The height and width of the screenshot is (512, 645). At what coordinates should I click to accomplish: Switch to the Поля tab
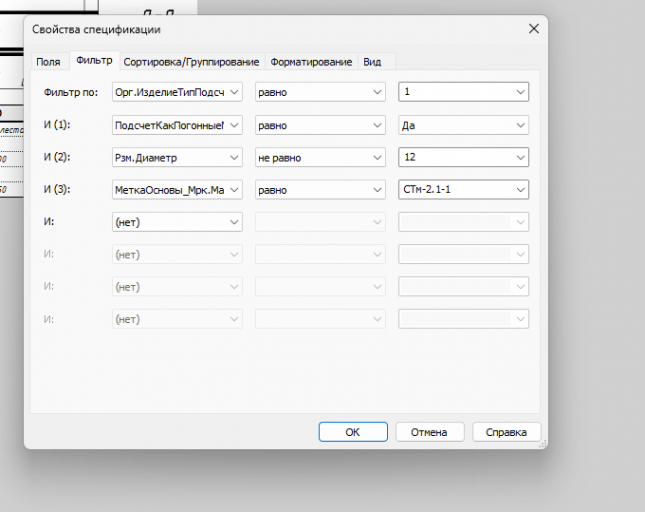pyautogui.click(x=48, y=62)
